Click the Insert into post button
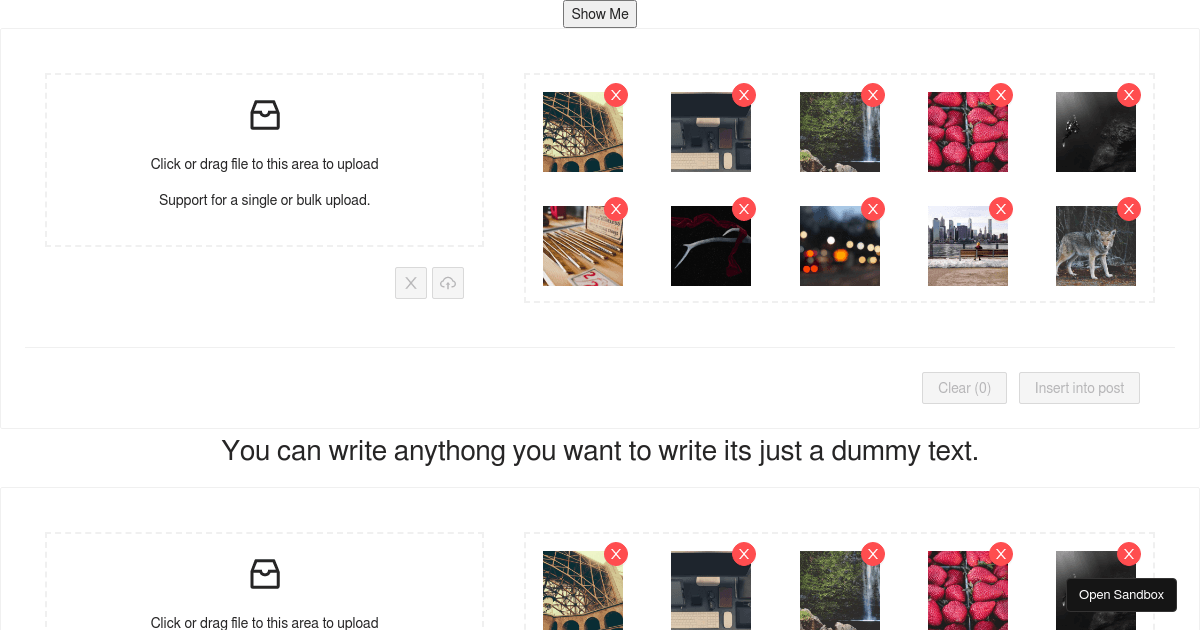Image resolution: width=1200 pixels, height=630 pixels. pyautogui.click(x=1079, y=388)
